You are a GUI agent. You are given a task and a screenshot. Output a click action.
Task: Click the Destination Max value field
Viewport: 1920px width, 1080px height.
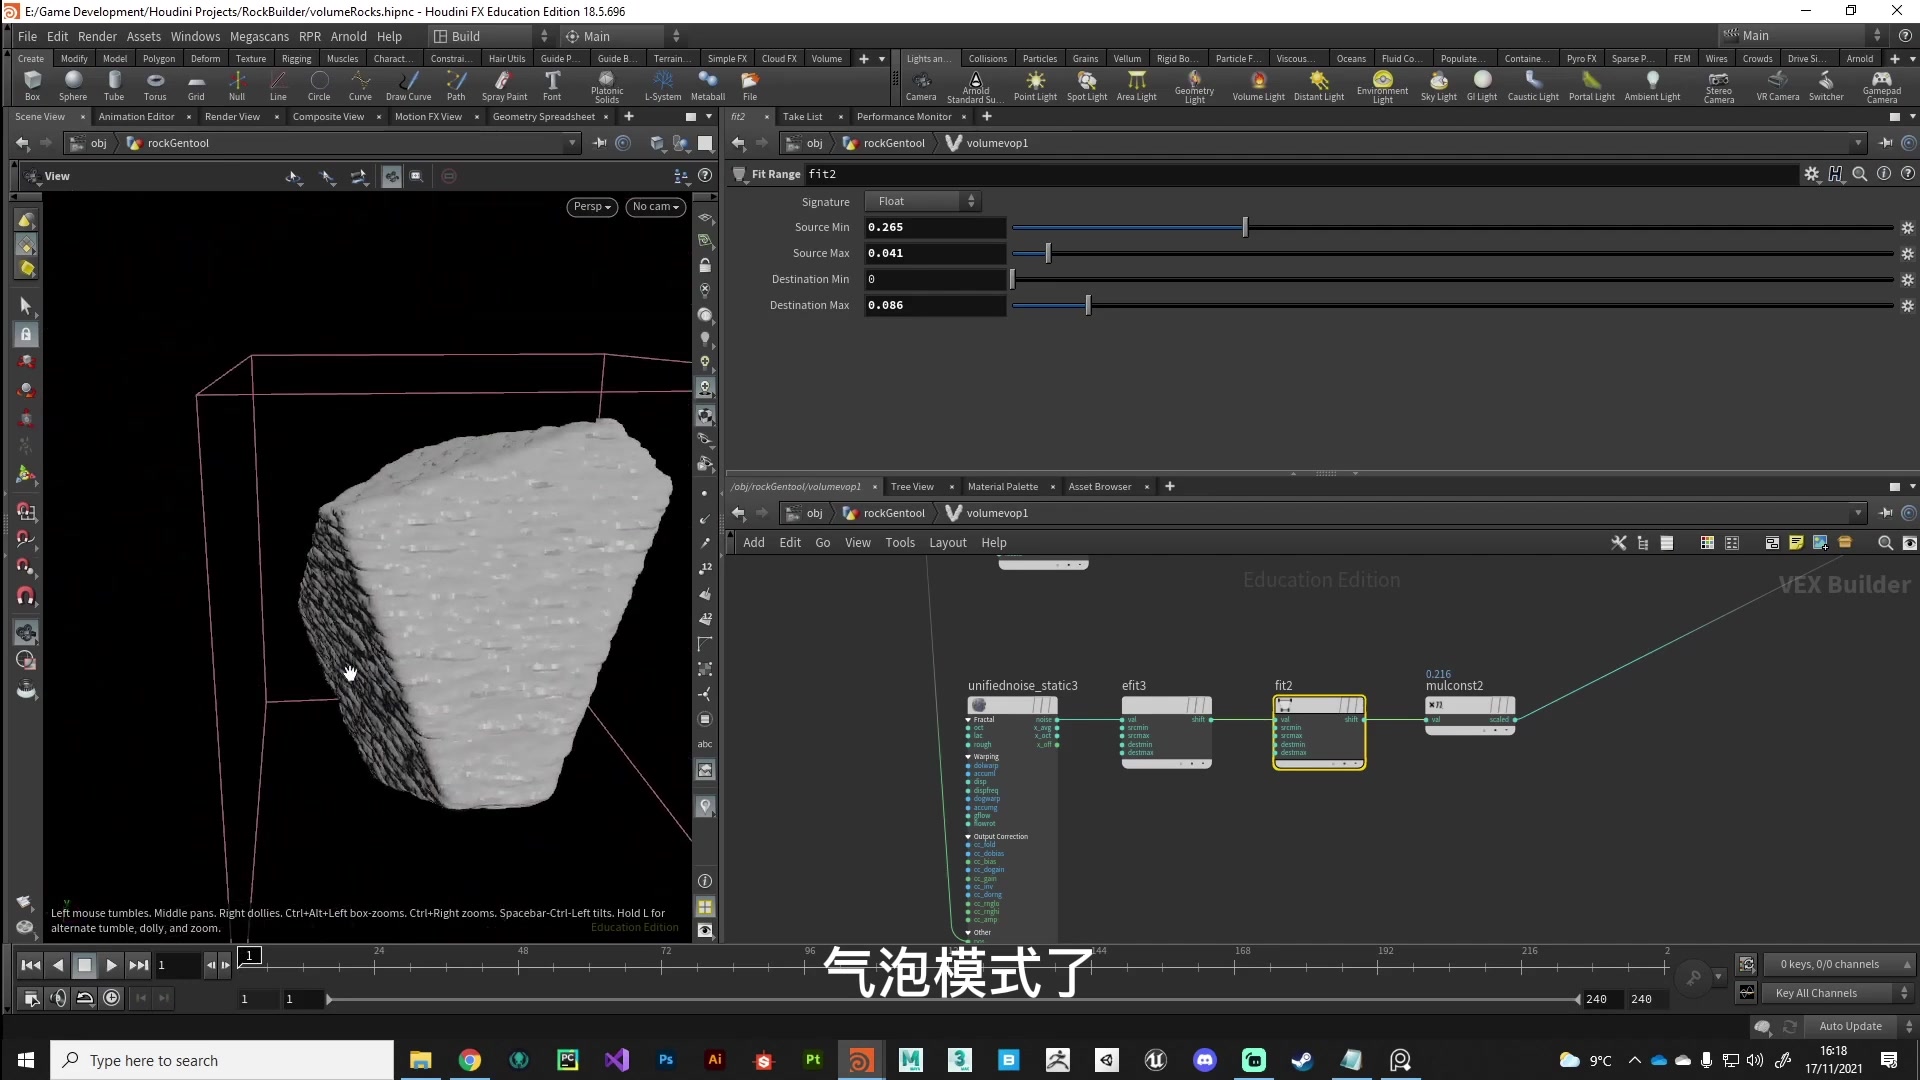[934, 306]
